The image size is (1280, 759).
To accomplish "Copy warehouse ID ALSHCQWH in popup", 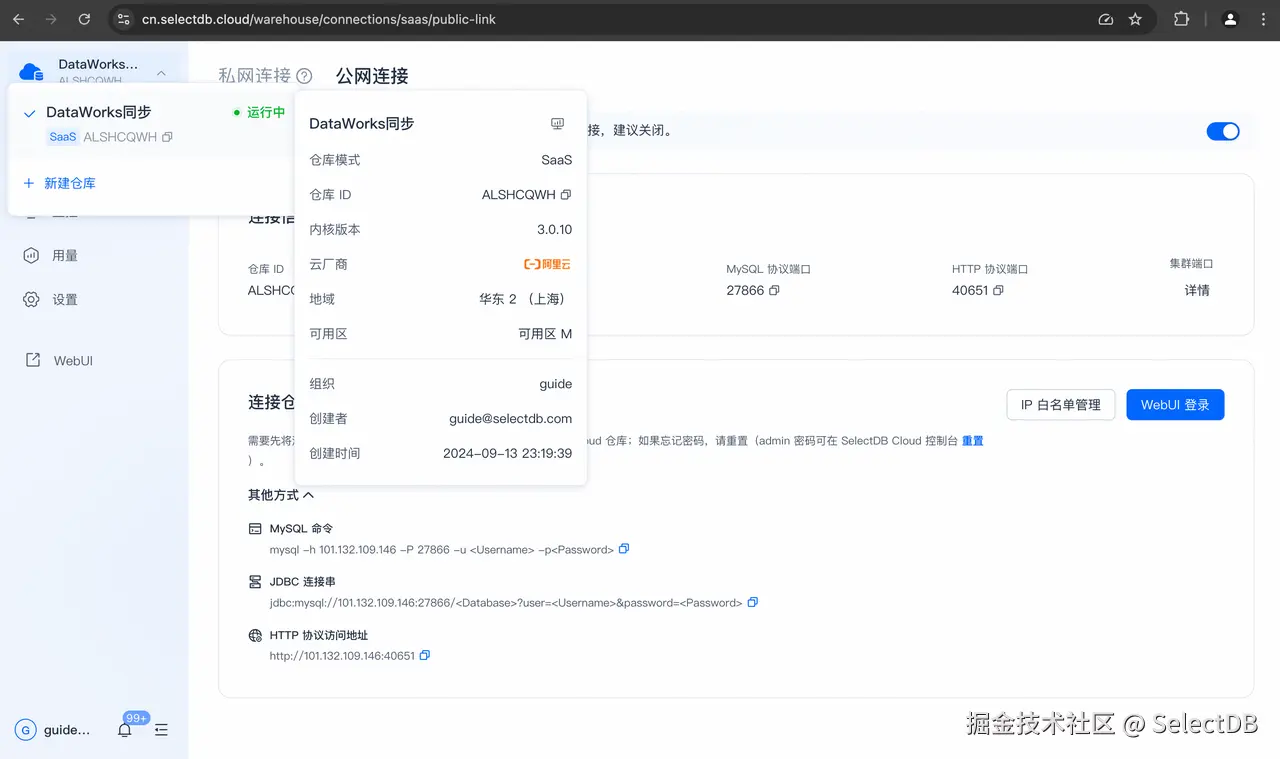I will click(x=566, y=195).
